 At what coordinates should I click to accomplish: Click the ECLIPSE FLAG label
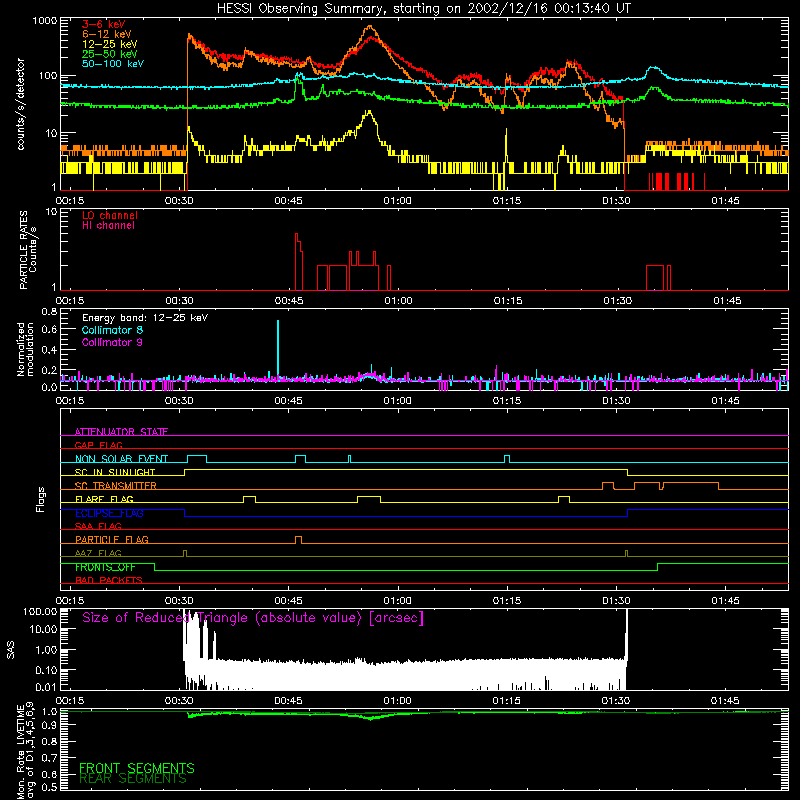click(109, 513)
